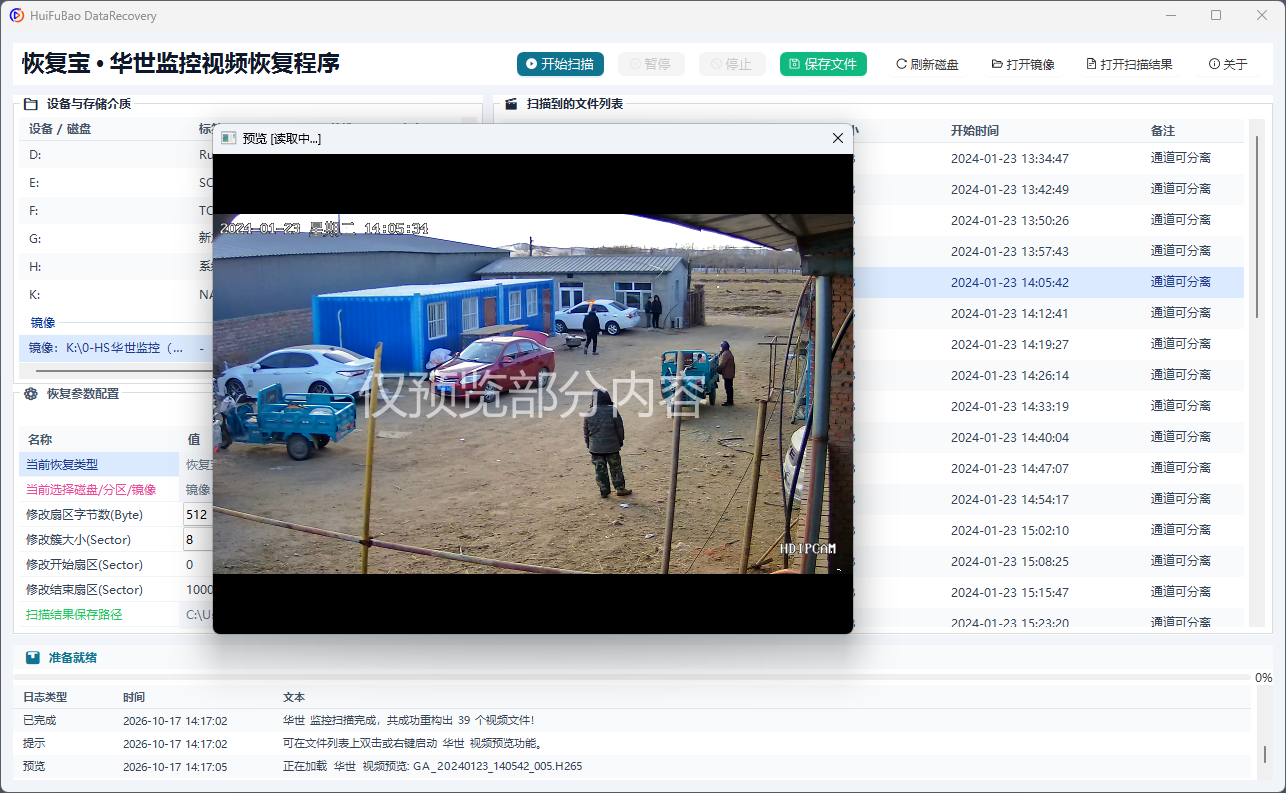
Task: Close the 预览 preview window
Action: (838, 138)
